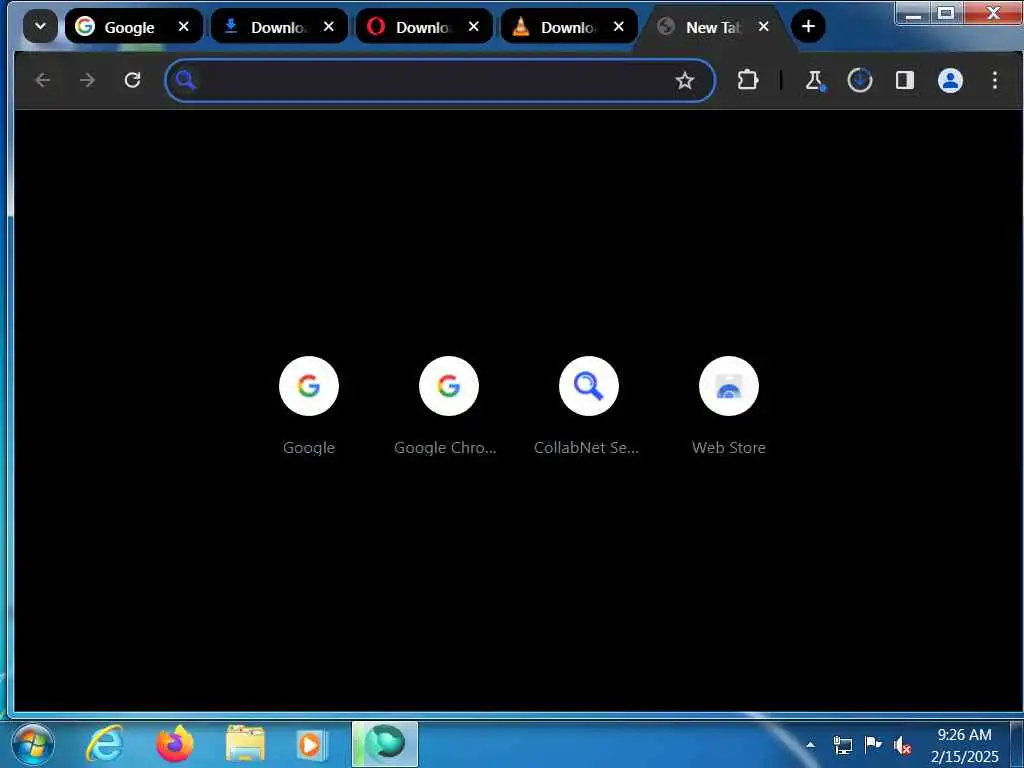Open the Google Chro... shortcut tile
Screen dimensions: 1024x768
449,406
